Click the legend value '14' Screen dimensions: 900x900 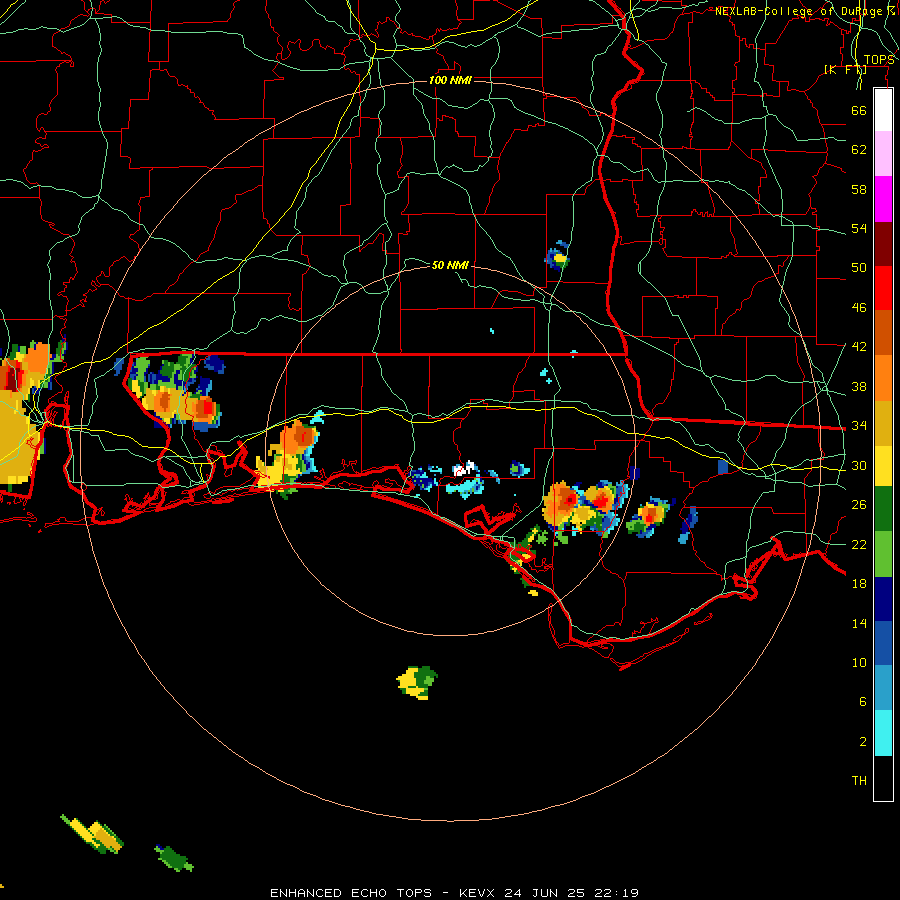point(859,623)
